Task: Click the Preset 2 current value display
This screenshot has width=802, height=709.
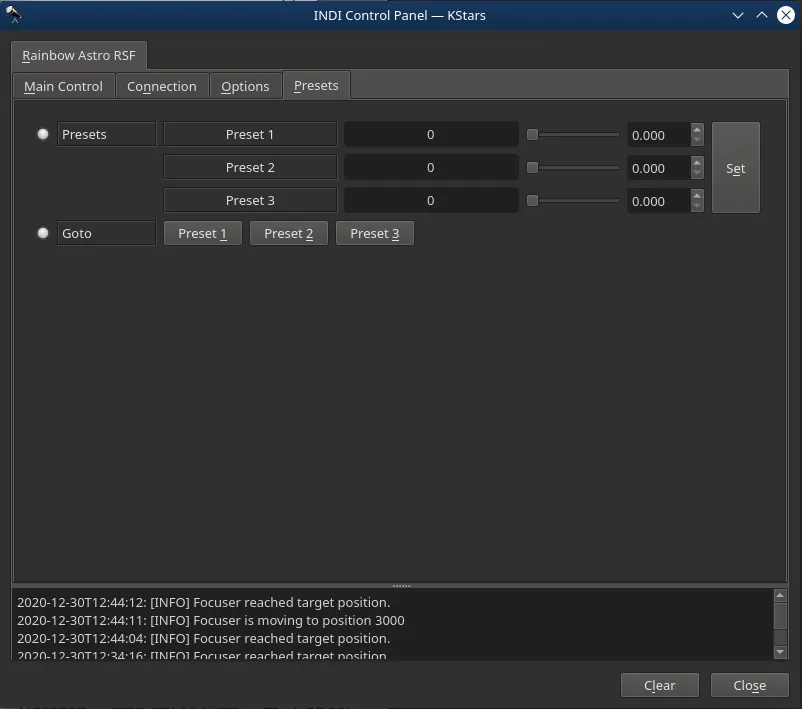Action: [x=431, y=167]
